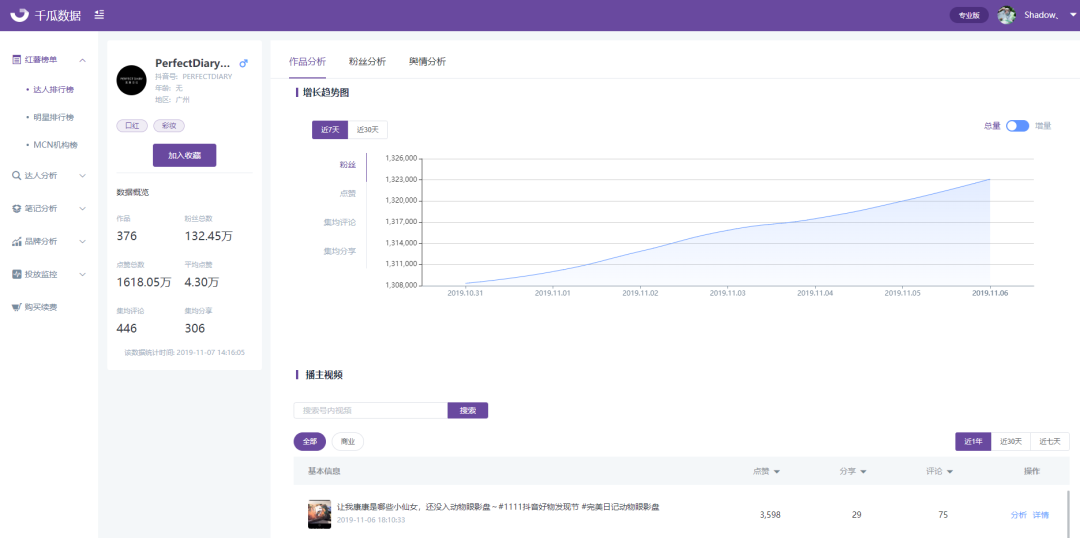Select 近7天 trend range
The width and height of the screenshot is (1080, 538).
330,130
